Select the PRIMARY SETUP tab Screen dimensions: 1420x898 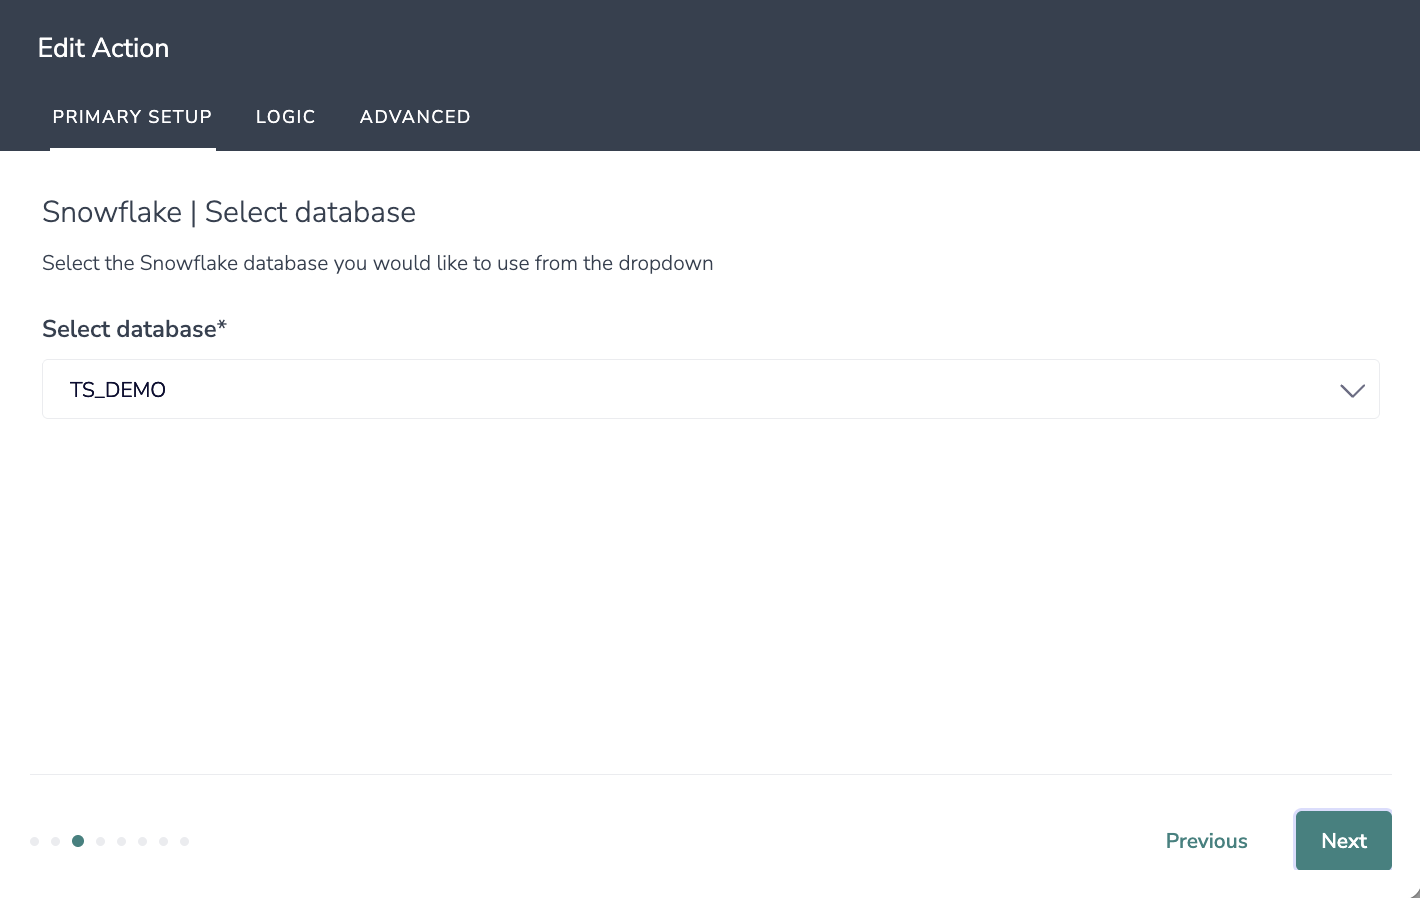click(132, 117)
